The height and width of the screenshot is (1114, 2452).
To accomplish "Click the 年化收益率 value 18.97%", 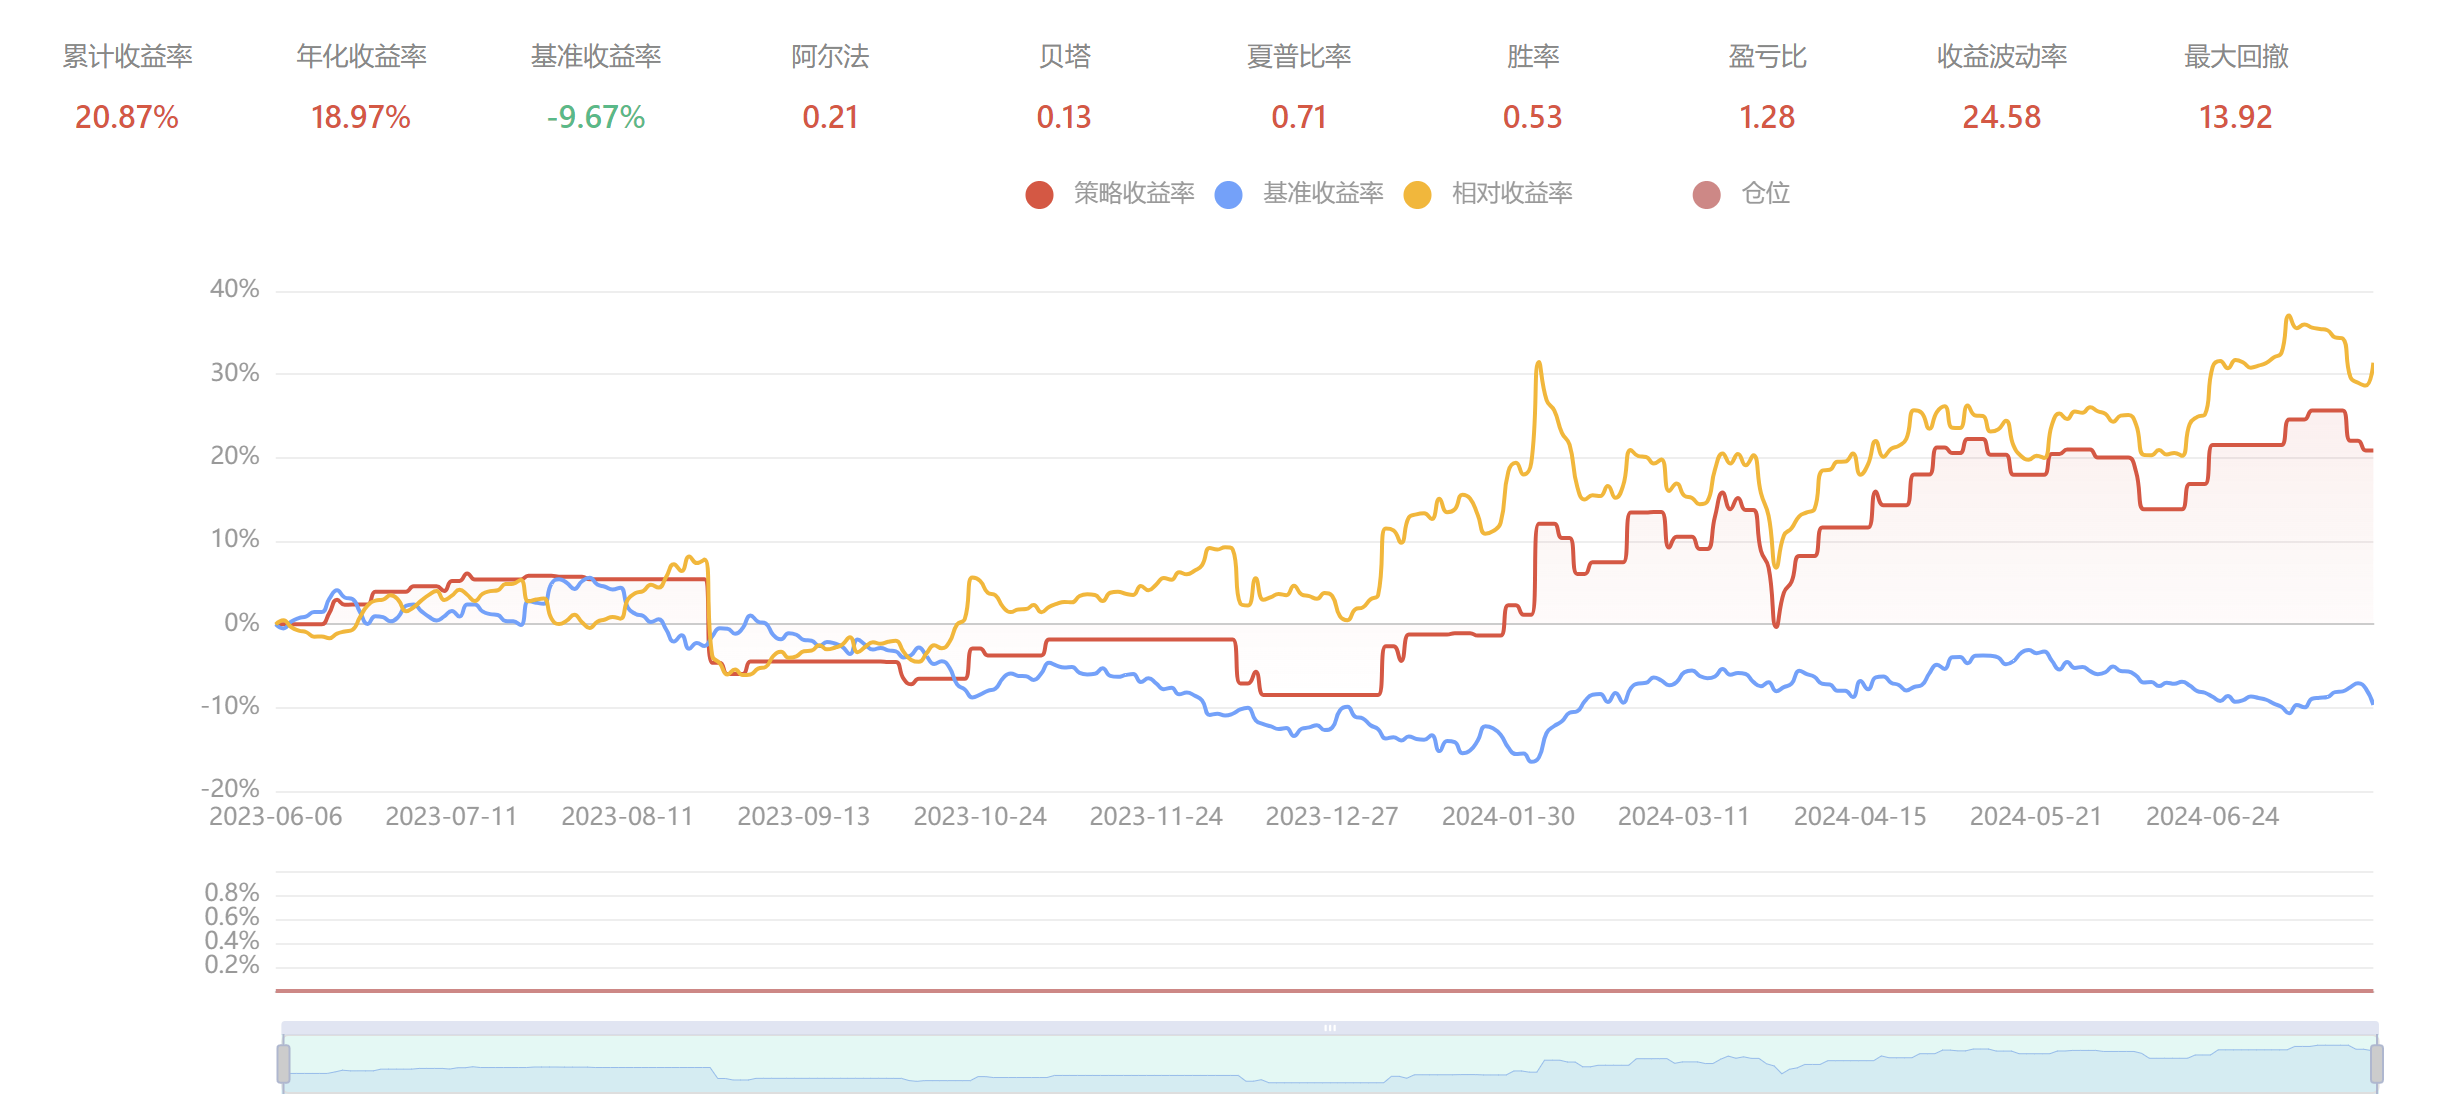I will [361, 117].
